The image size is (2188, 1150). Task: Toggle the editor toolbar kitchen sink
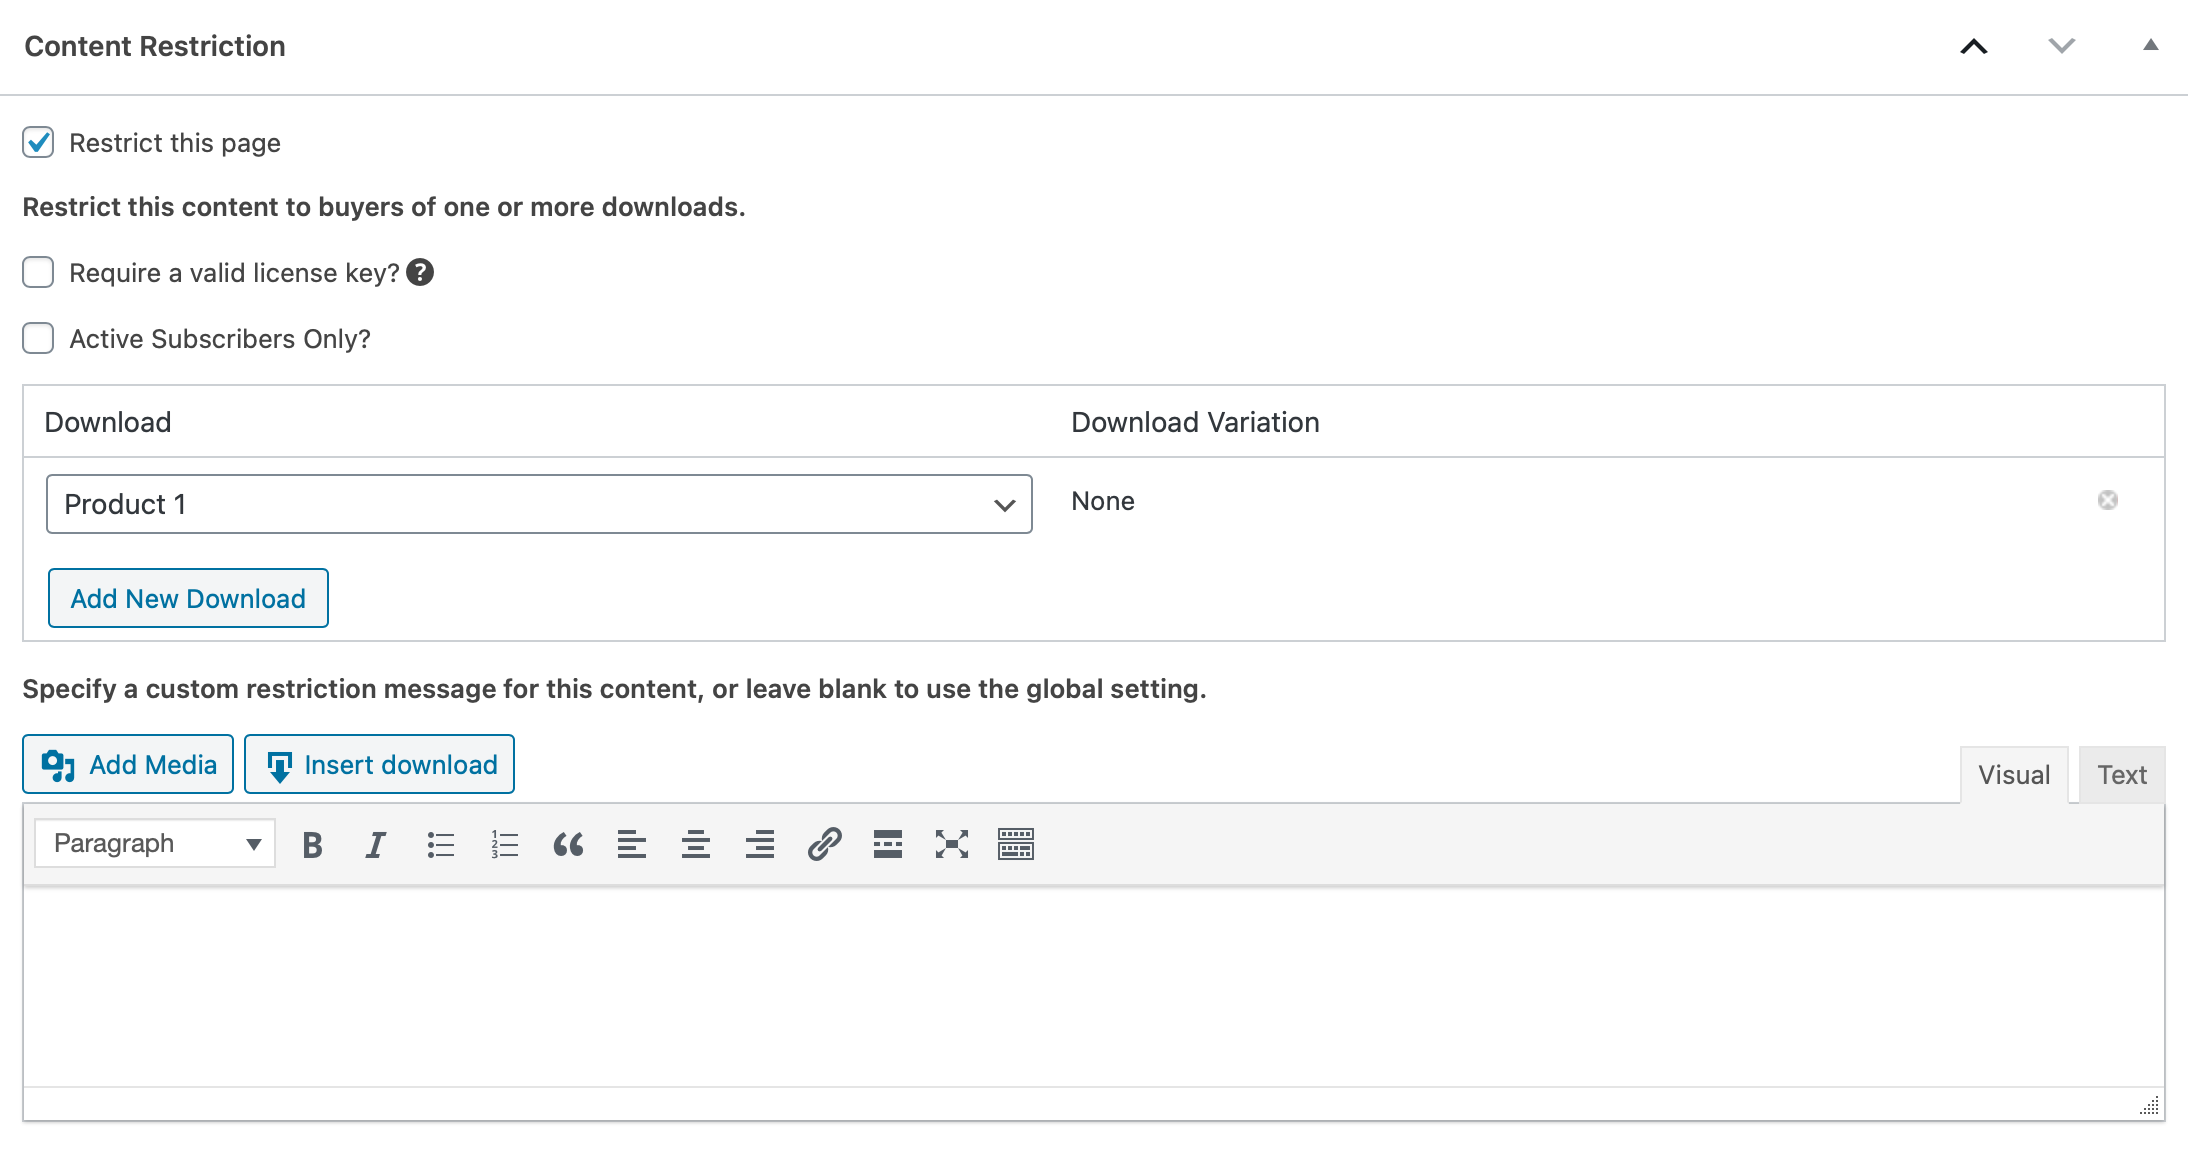[1016, 845]
